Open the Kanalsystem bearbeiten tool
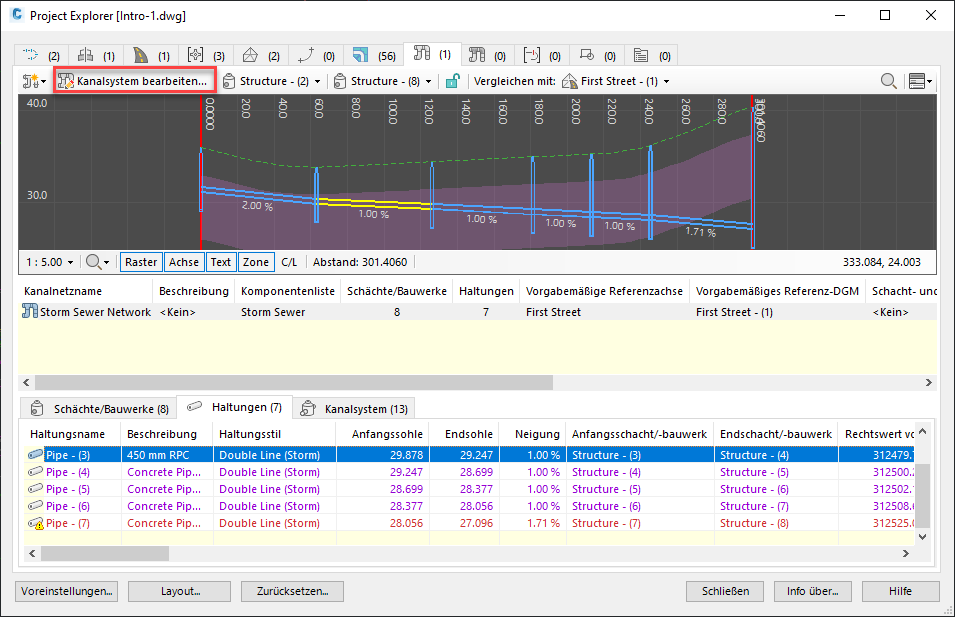 134,81
